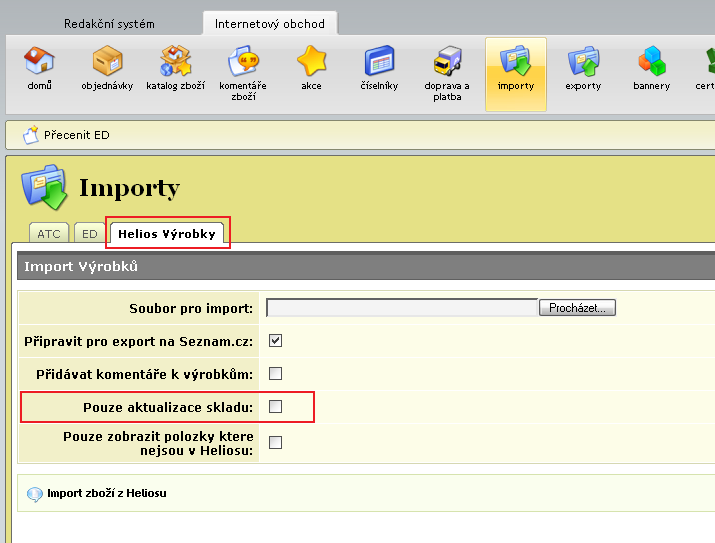Select the importy folder icon

point(516,60)
